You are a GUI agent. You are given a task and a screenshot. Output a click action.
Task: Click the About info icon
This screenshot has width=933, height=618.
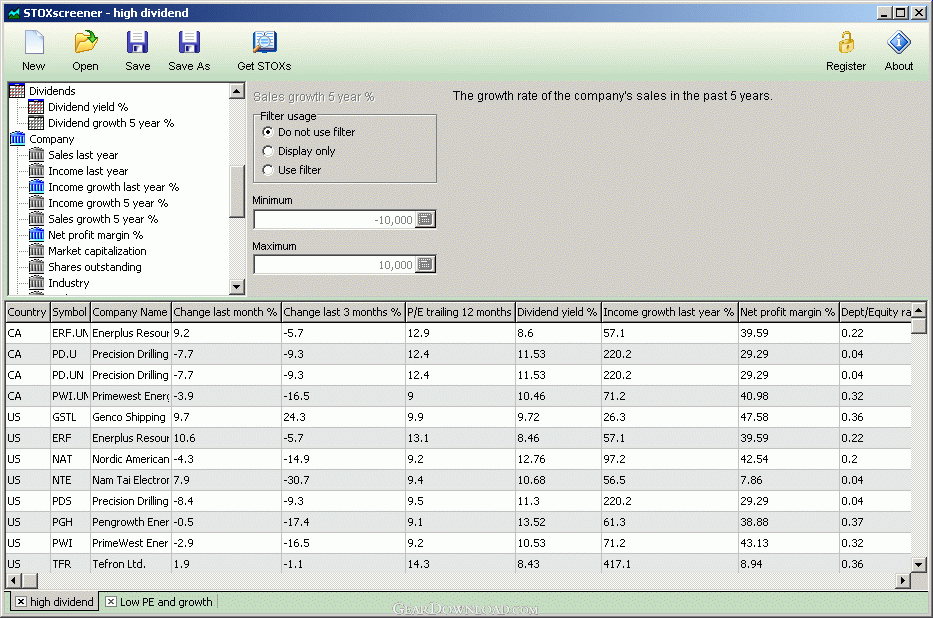click(898, 42)
